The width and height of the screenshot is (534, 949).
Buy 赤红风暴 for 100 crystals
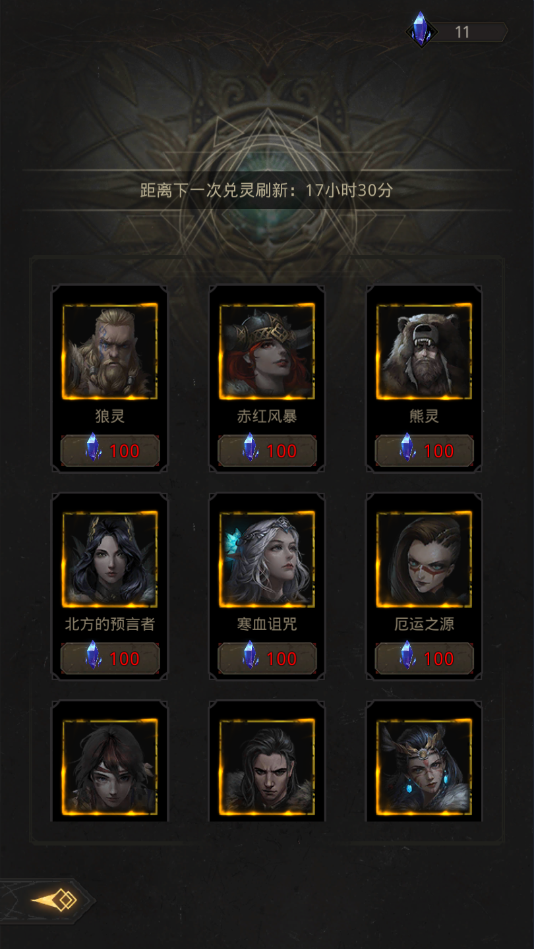(x=267, y=451)
